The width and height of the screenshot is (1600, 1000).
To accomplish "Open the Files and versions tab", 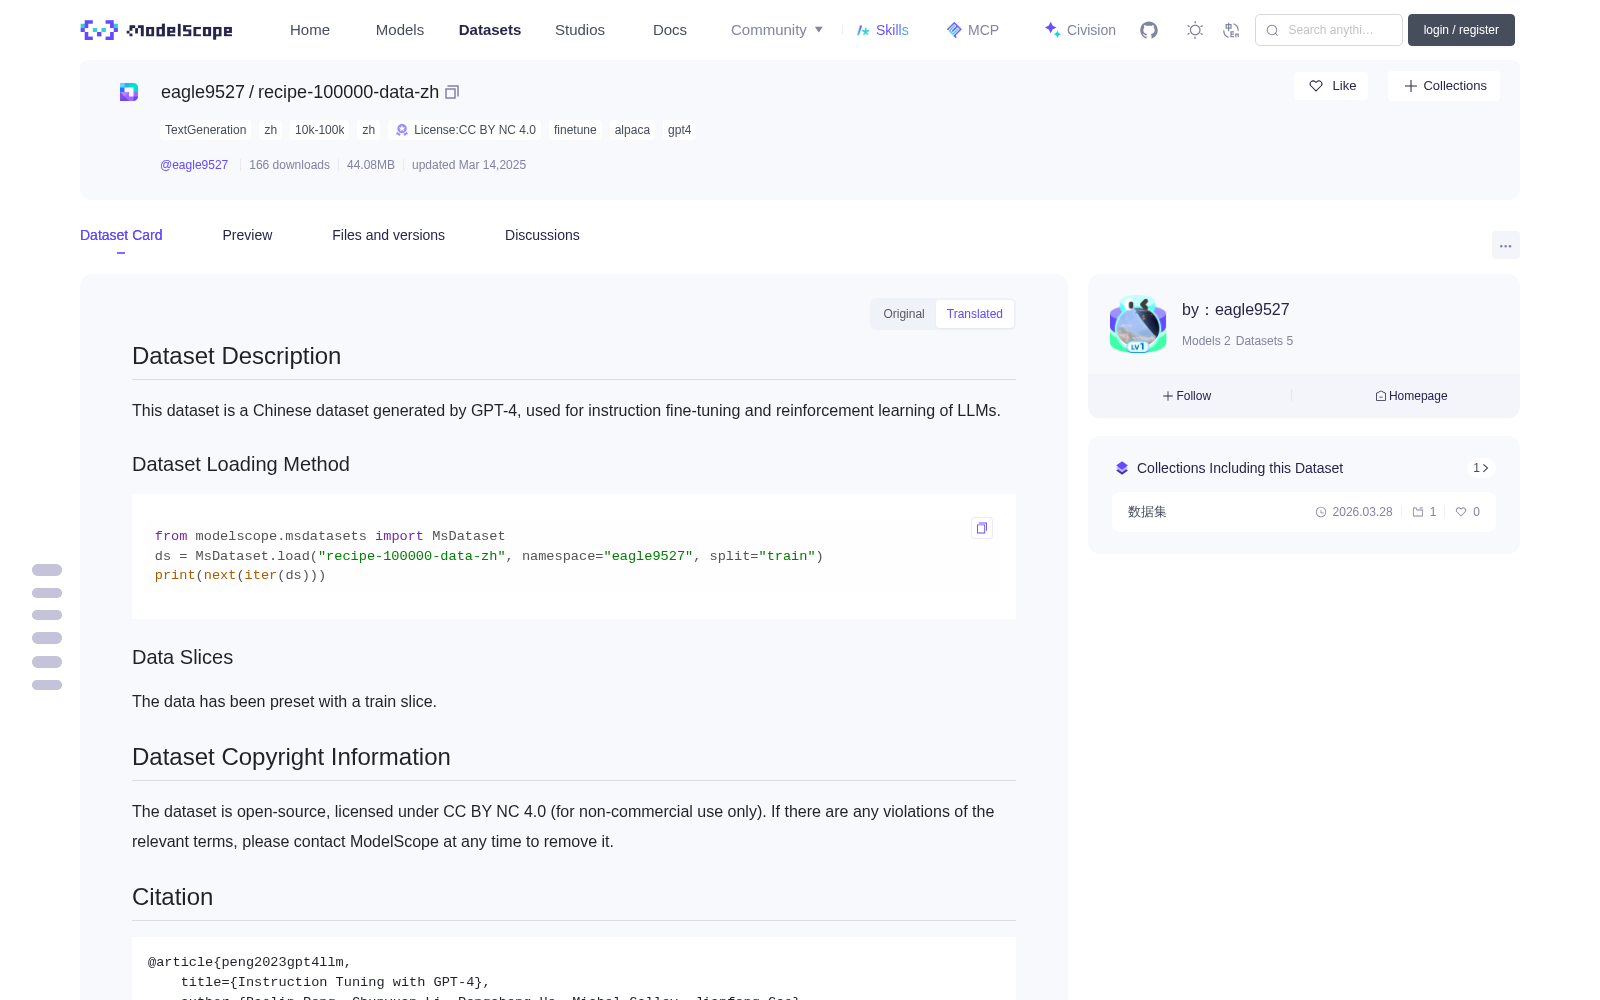I will (x=388, y=235).
